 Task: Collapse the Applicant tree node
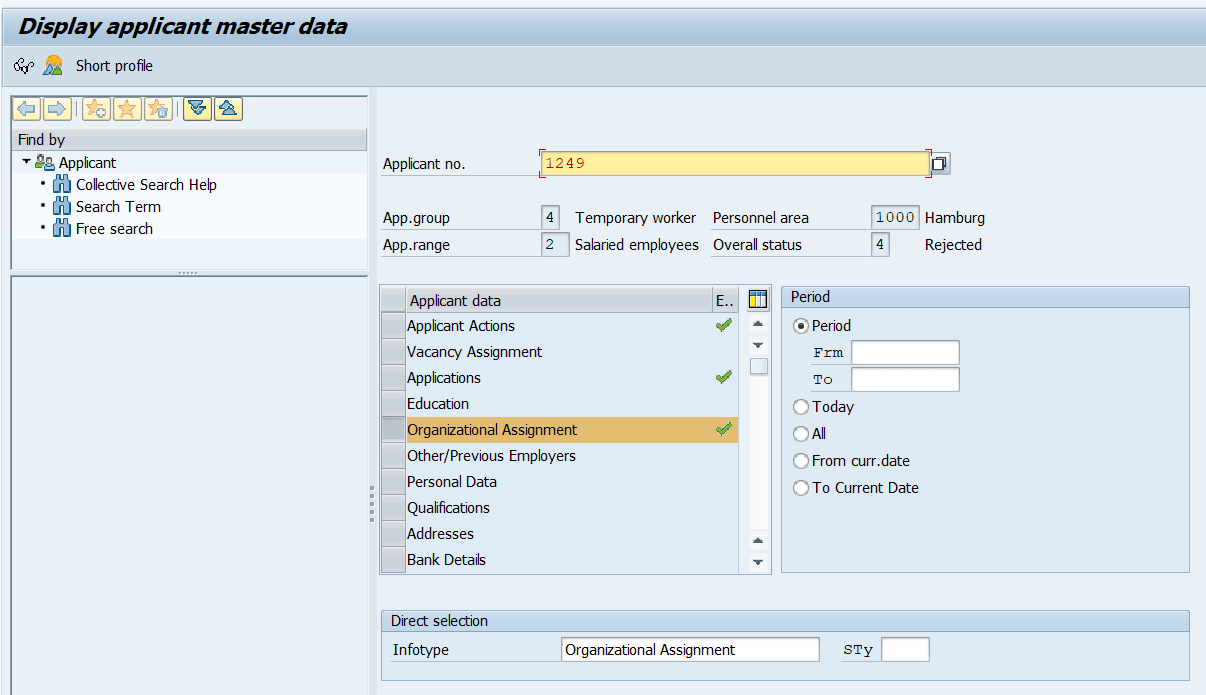27,162
